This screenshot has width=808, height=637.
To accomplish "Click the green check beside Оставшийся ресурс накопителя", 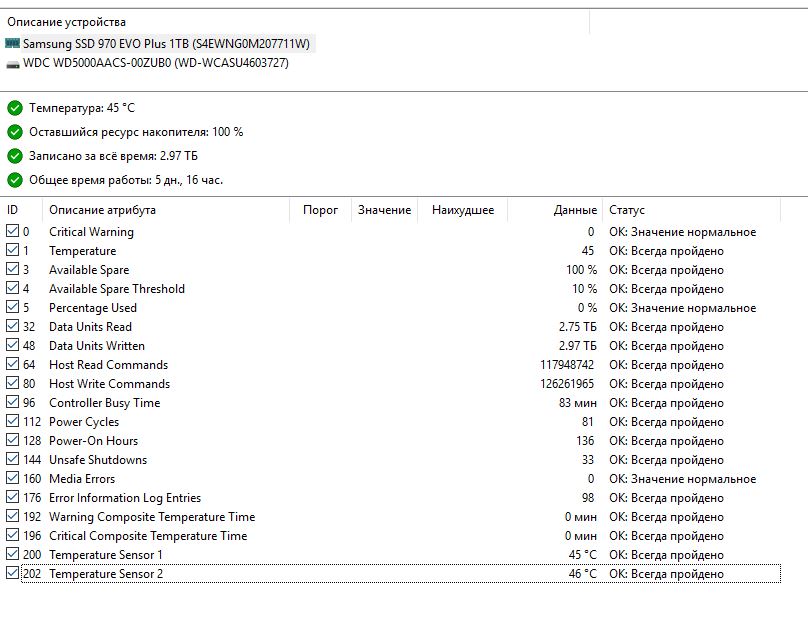I will click(15, 132).
